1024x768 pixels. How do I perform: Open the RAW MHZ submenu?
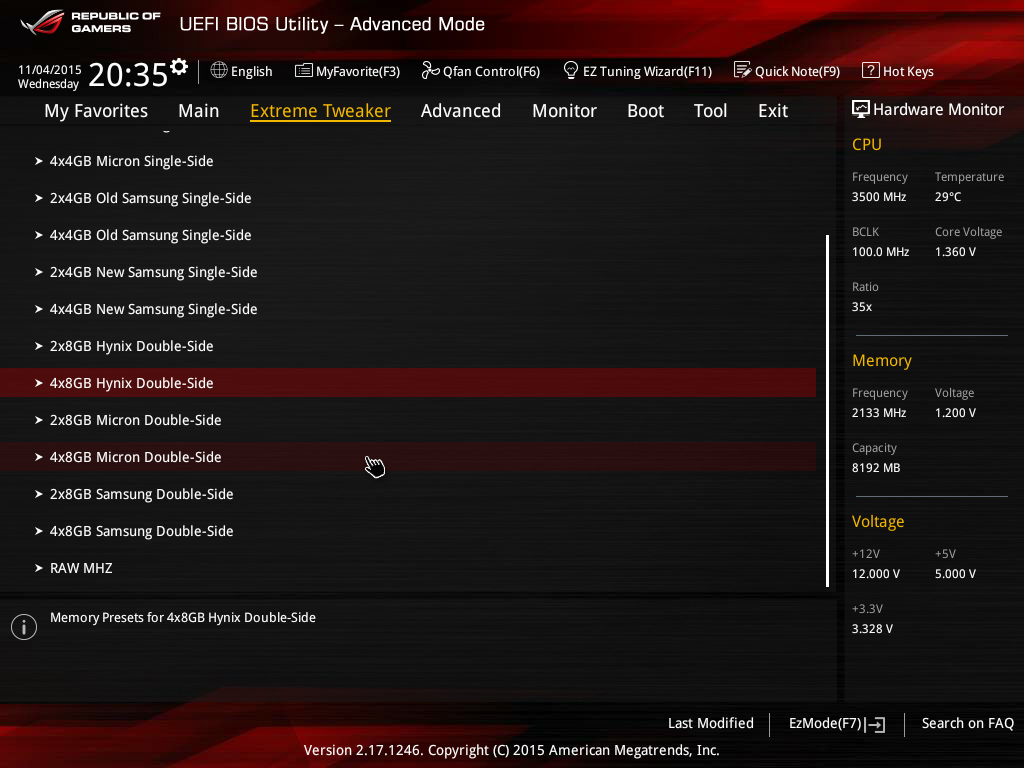[x=408, y=568]
